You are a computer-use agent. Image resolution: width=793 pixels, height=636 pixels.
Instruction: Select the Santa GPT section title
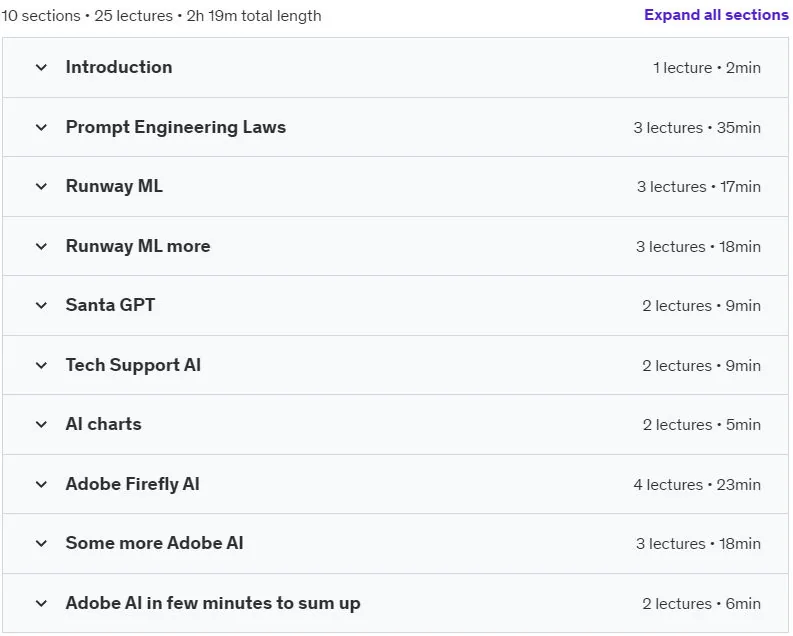pyautogui.click(x=110, y=305)
